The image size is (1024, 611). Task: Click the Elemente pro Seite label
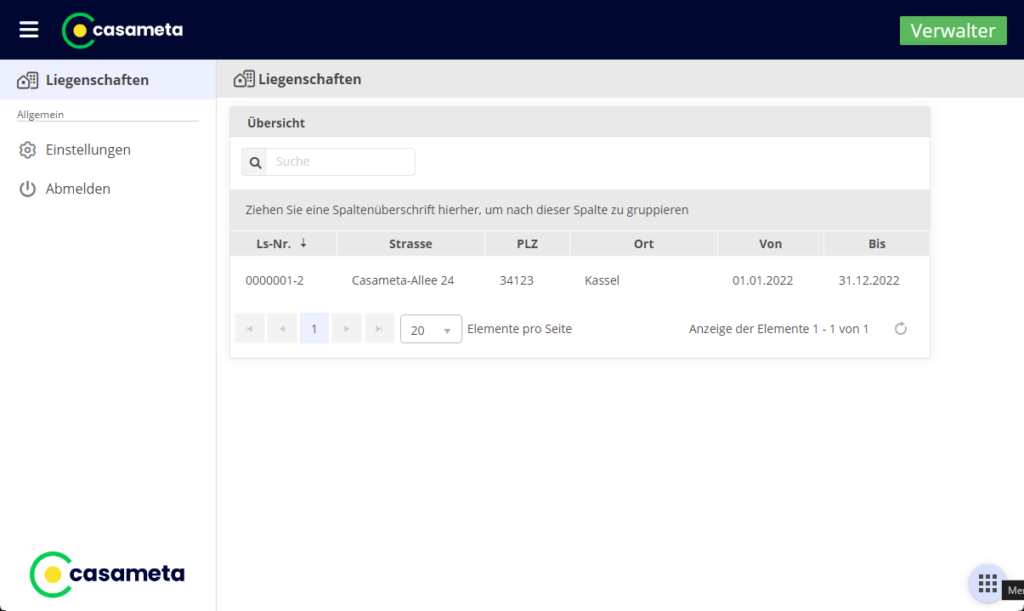coord(519,329)
